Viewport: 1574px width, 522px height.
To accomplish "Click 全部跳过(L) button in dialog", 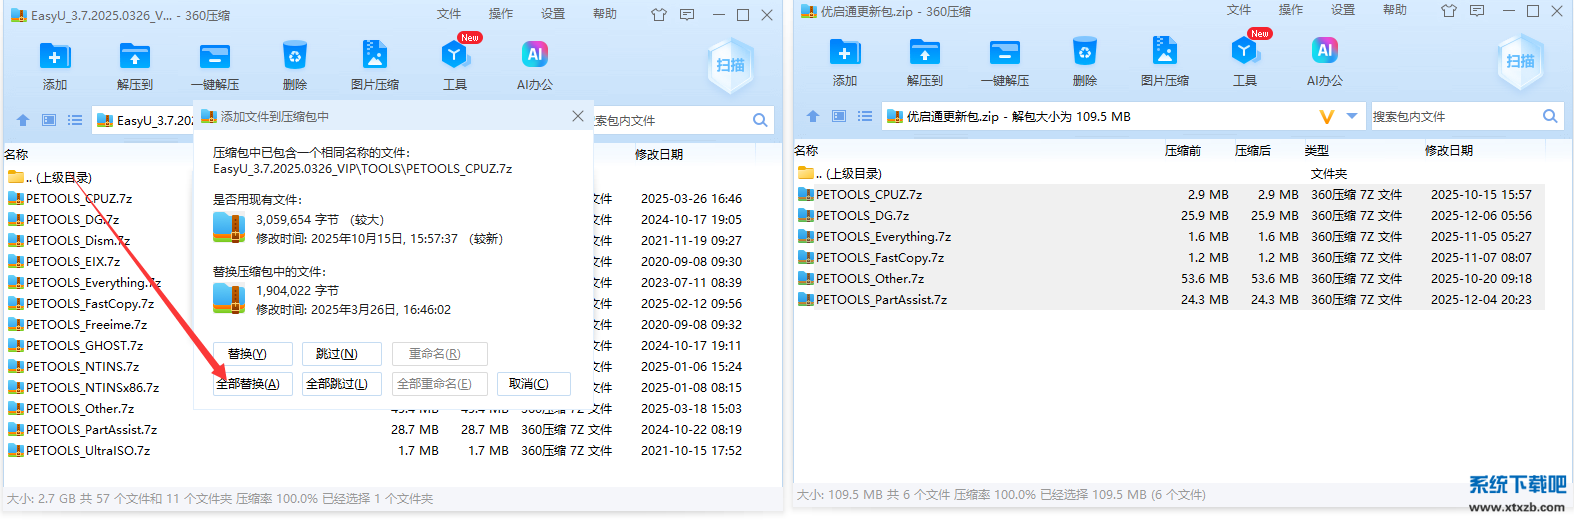I will point(342,384).
